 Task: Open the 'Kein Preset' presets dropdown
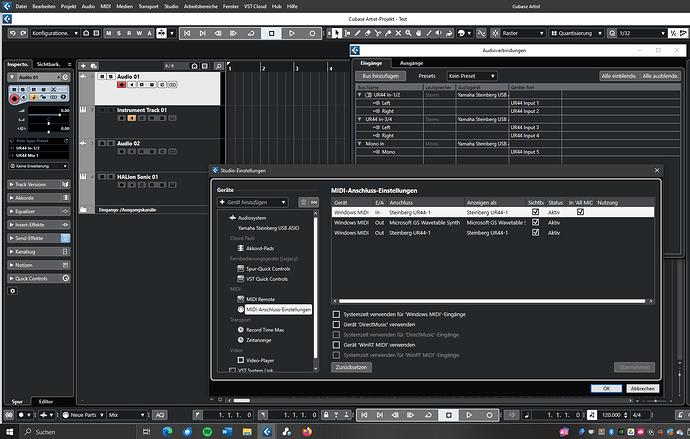coord(471,76)
